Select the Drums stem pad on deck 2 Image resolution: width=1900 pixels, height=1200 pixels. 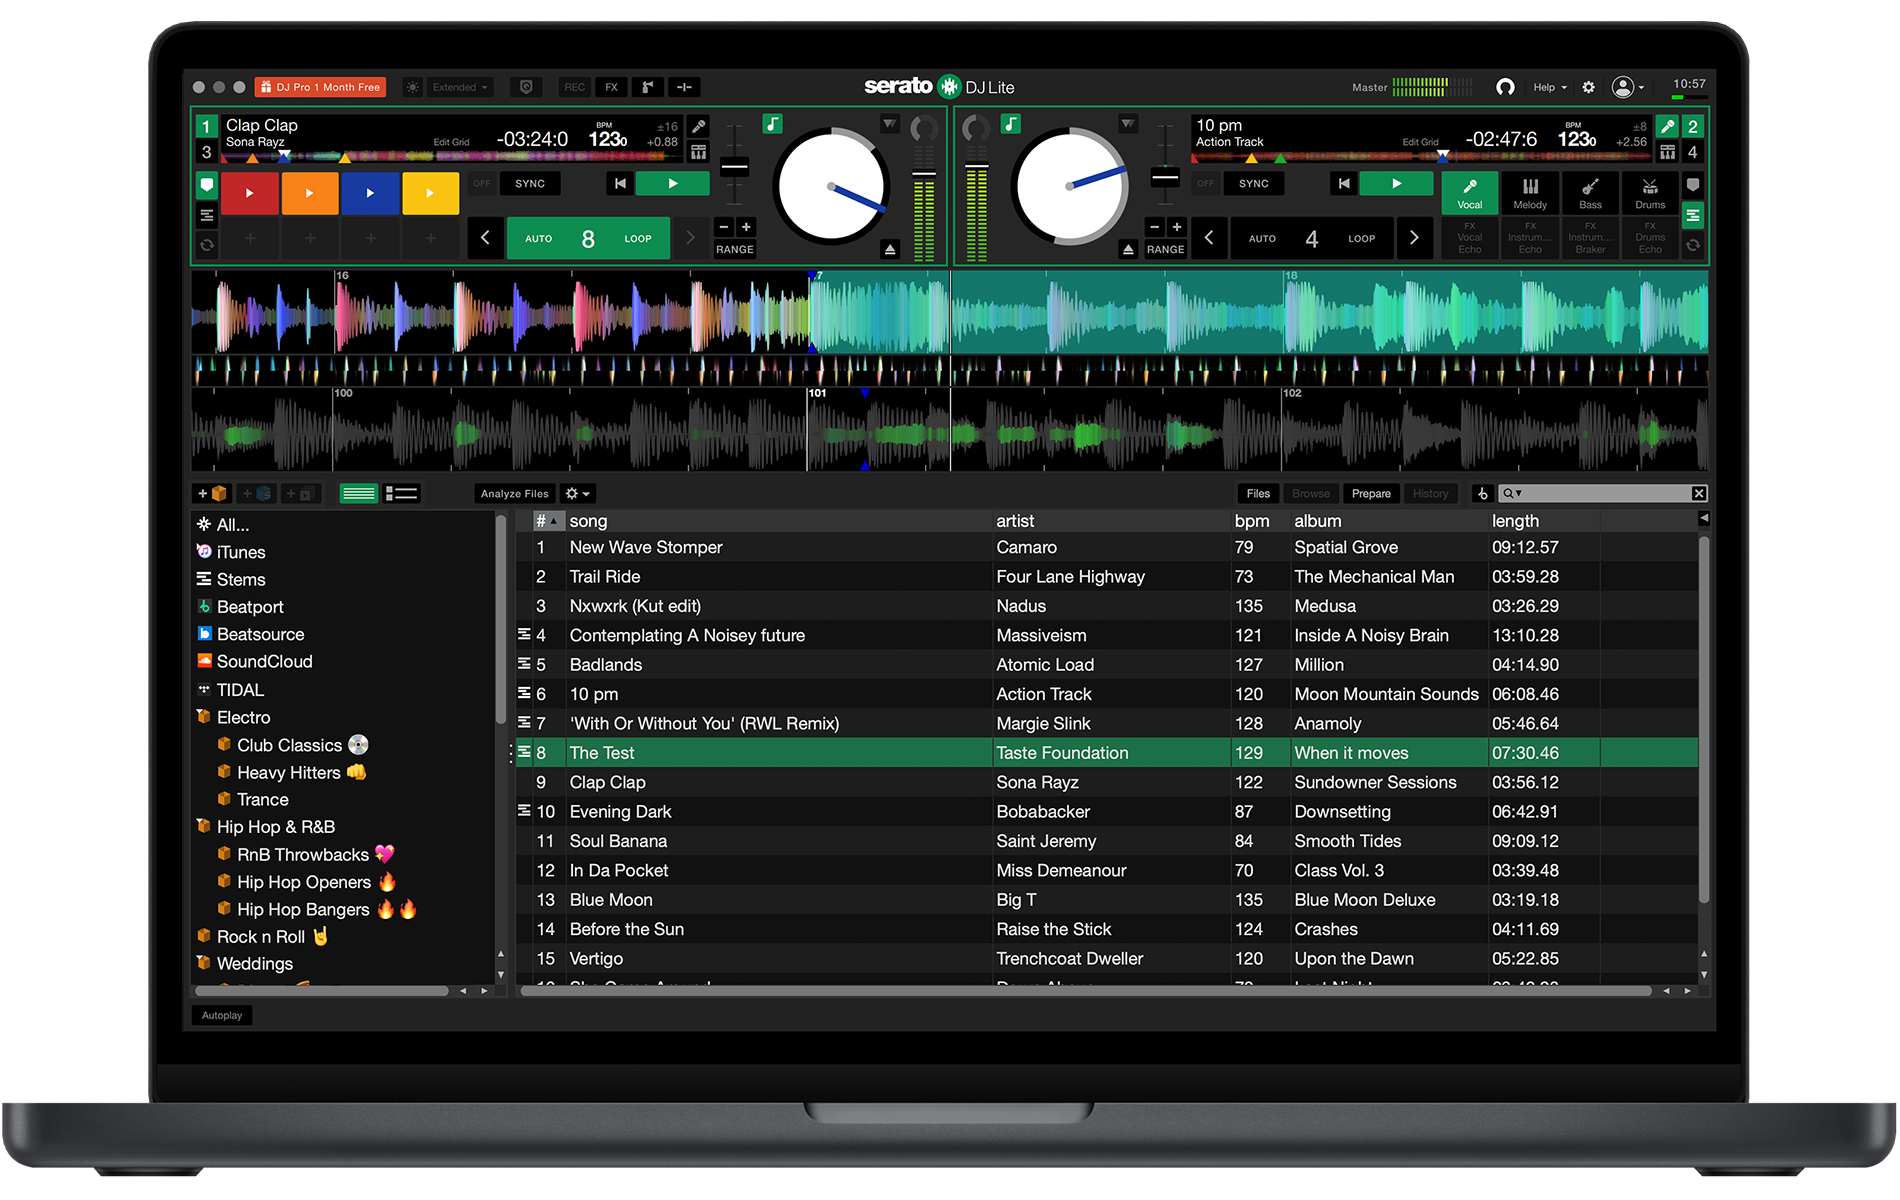tap(1650, 193)
